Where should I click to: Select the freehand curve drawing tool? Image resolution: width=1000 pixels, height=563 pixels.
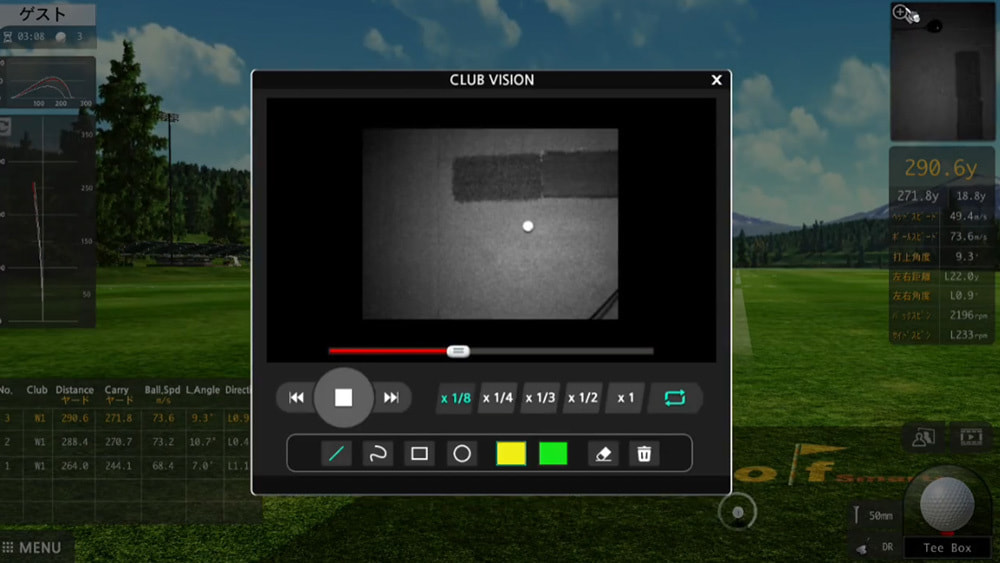tap(378, 454)
